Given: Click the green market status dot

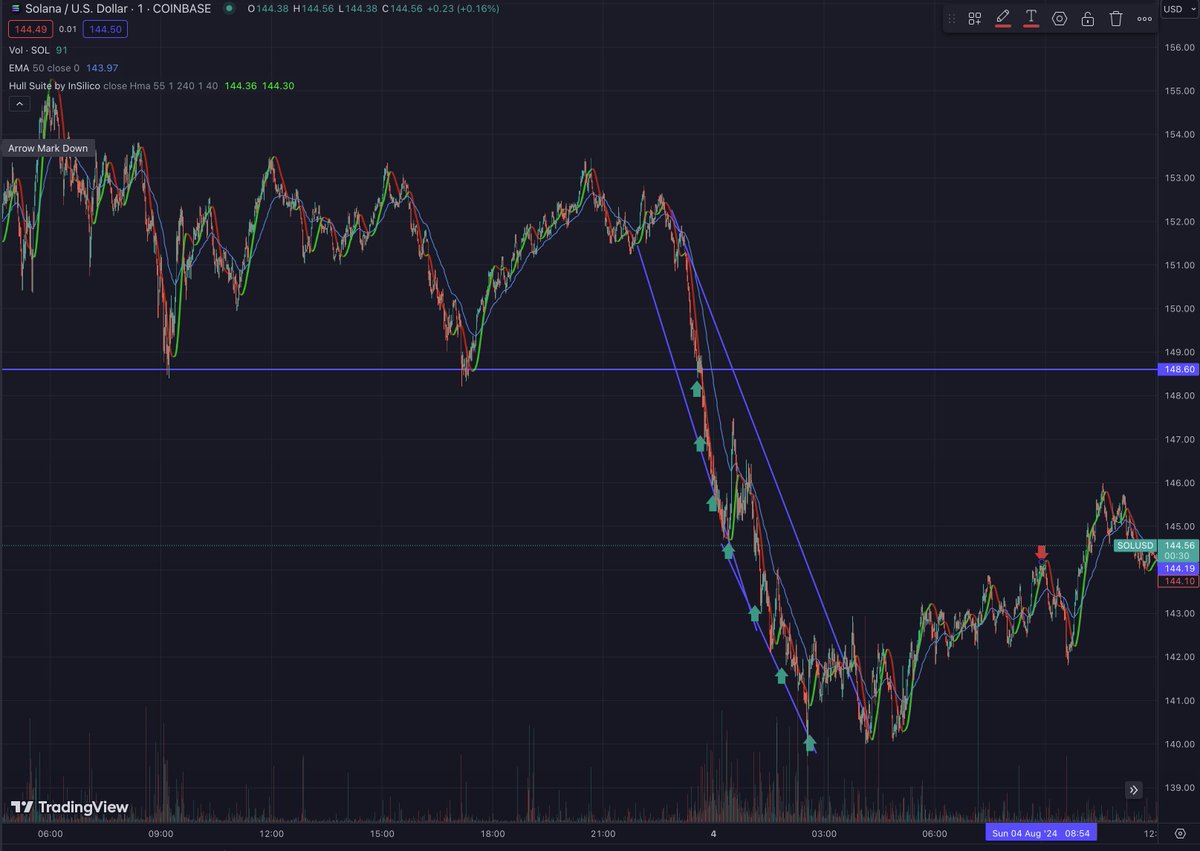Looking at the screenshot, I should [x=230, y=8].
